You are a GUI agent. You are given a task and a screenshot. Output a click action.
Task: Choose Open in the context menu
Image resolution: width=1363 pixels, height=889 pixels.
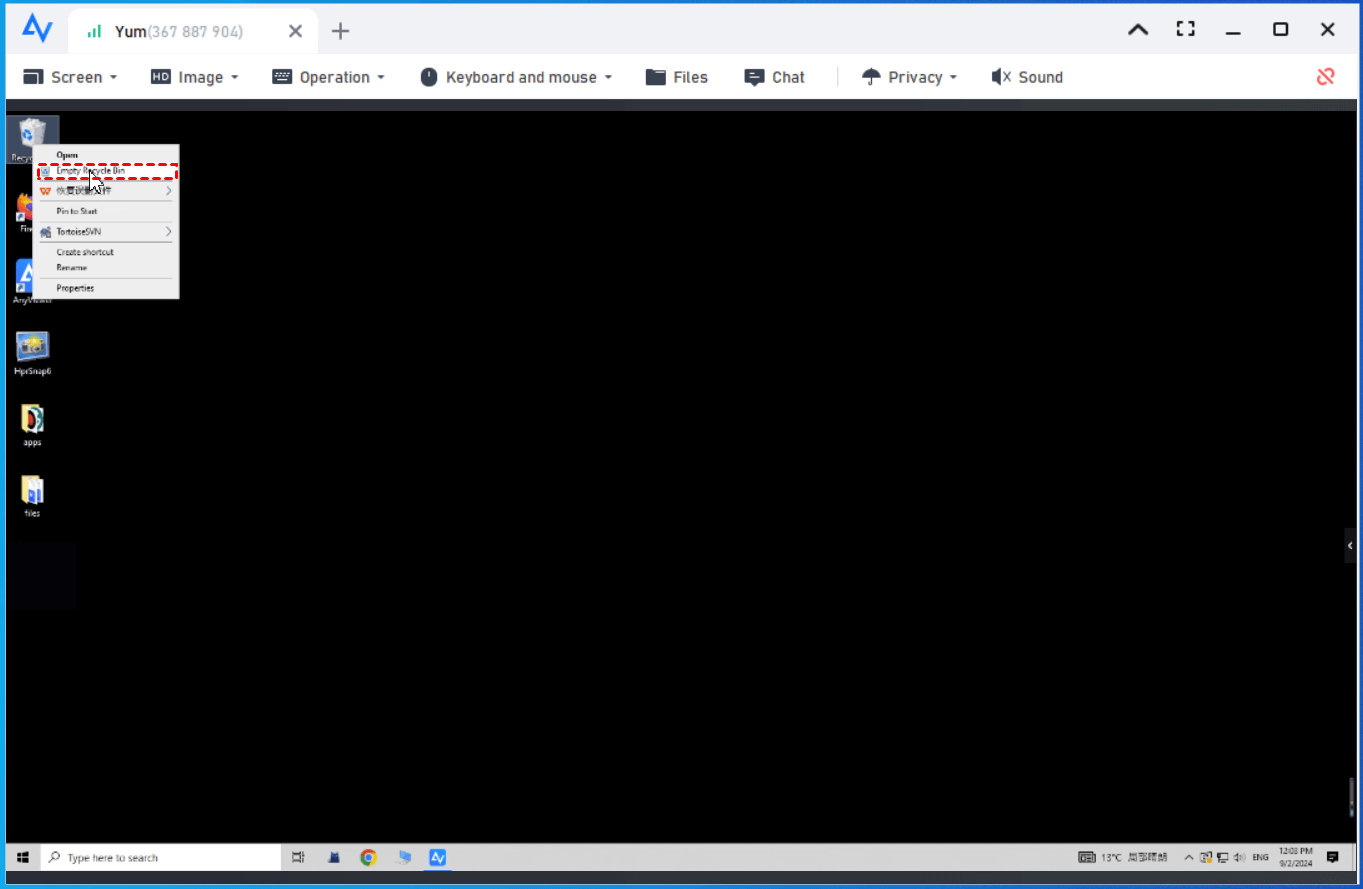tap(106, 155)
